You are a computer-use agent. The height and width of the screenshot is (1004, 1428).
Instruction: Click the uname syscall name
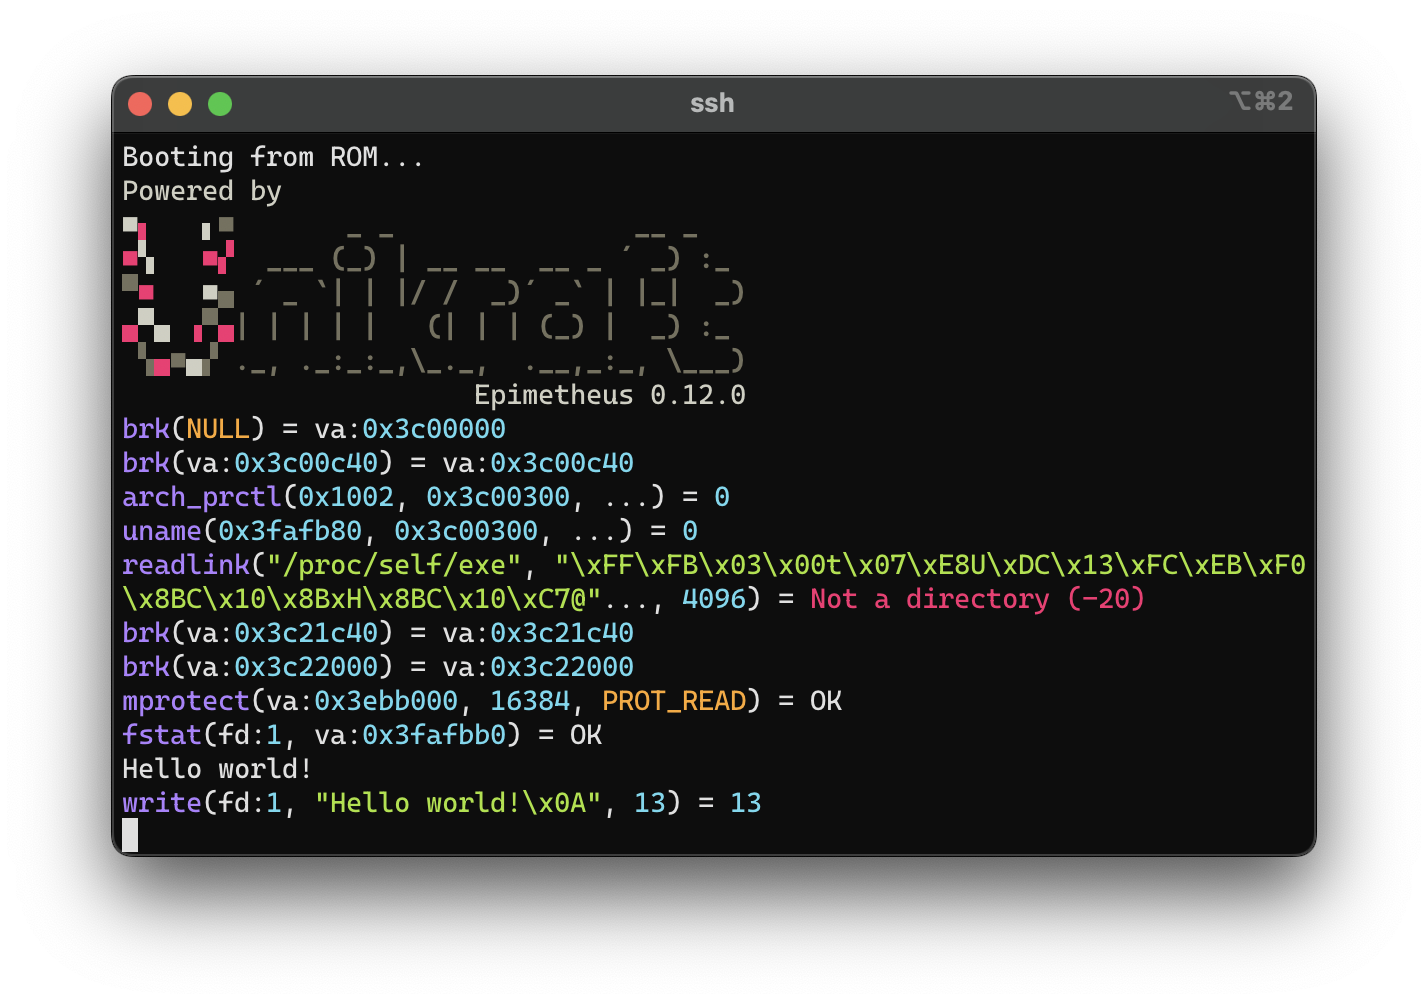[161, 530]
